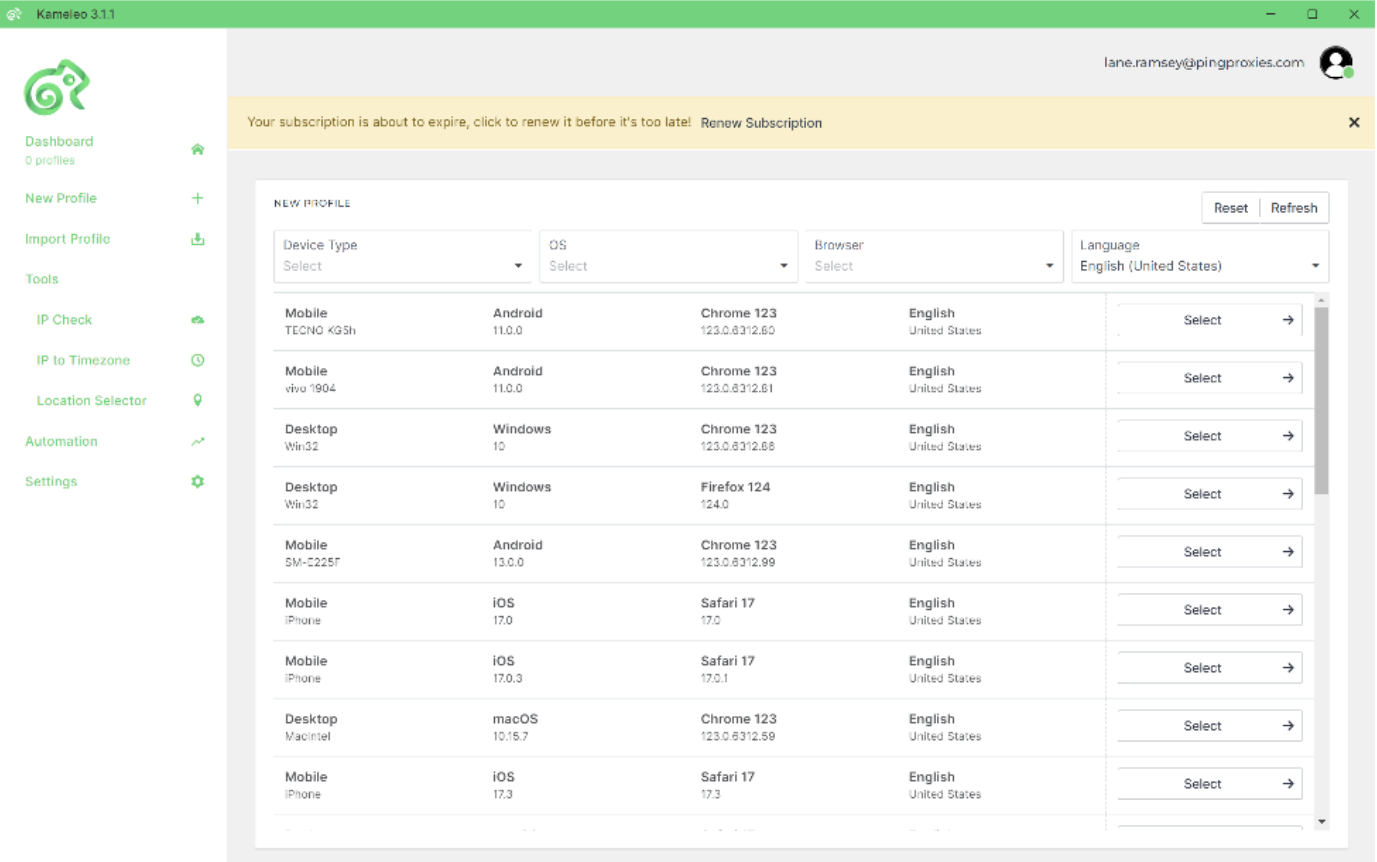Click arrow icon on Safari 17.3 row
This screenshot has height=862, width=1377.
click(1288, 784)
